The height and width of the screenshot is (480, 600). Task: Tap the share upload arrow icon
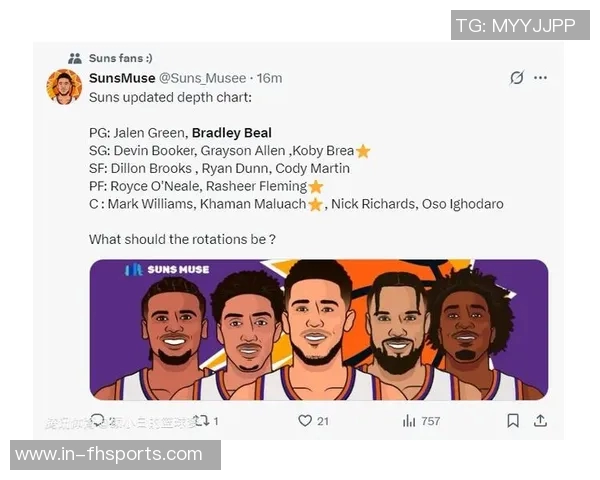540,421
